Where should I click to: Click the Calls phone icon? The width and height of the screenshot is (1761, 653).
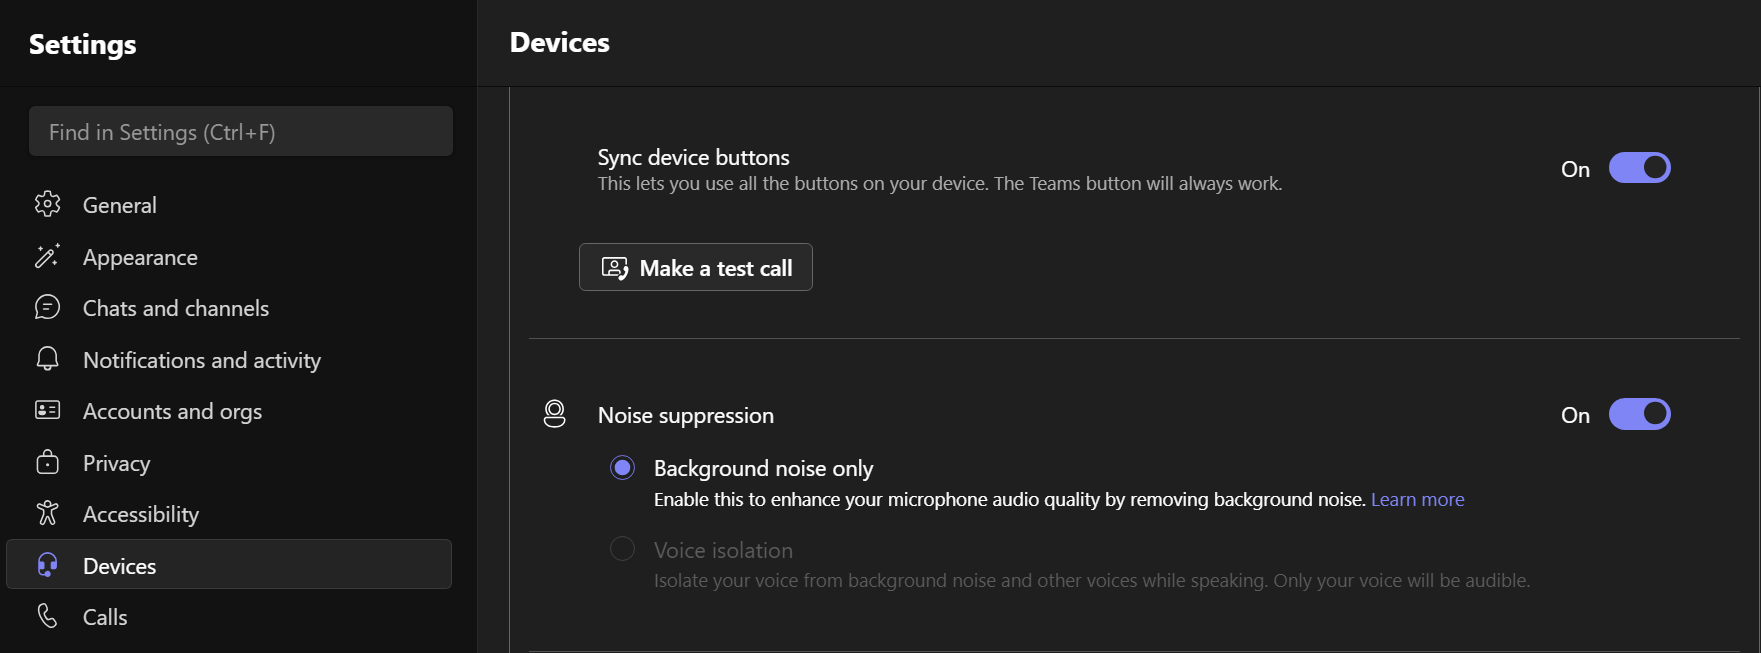(47, 616)
